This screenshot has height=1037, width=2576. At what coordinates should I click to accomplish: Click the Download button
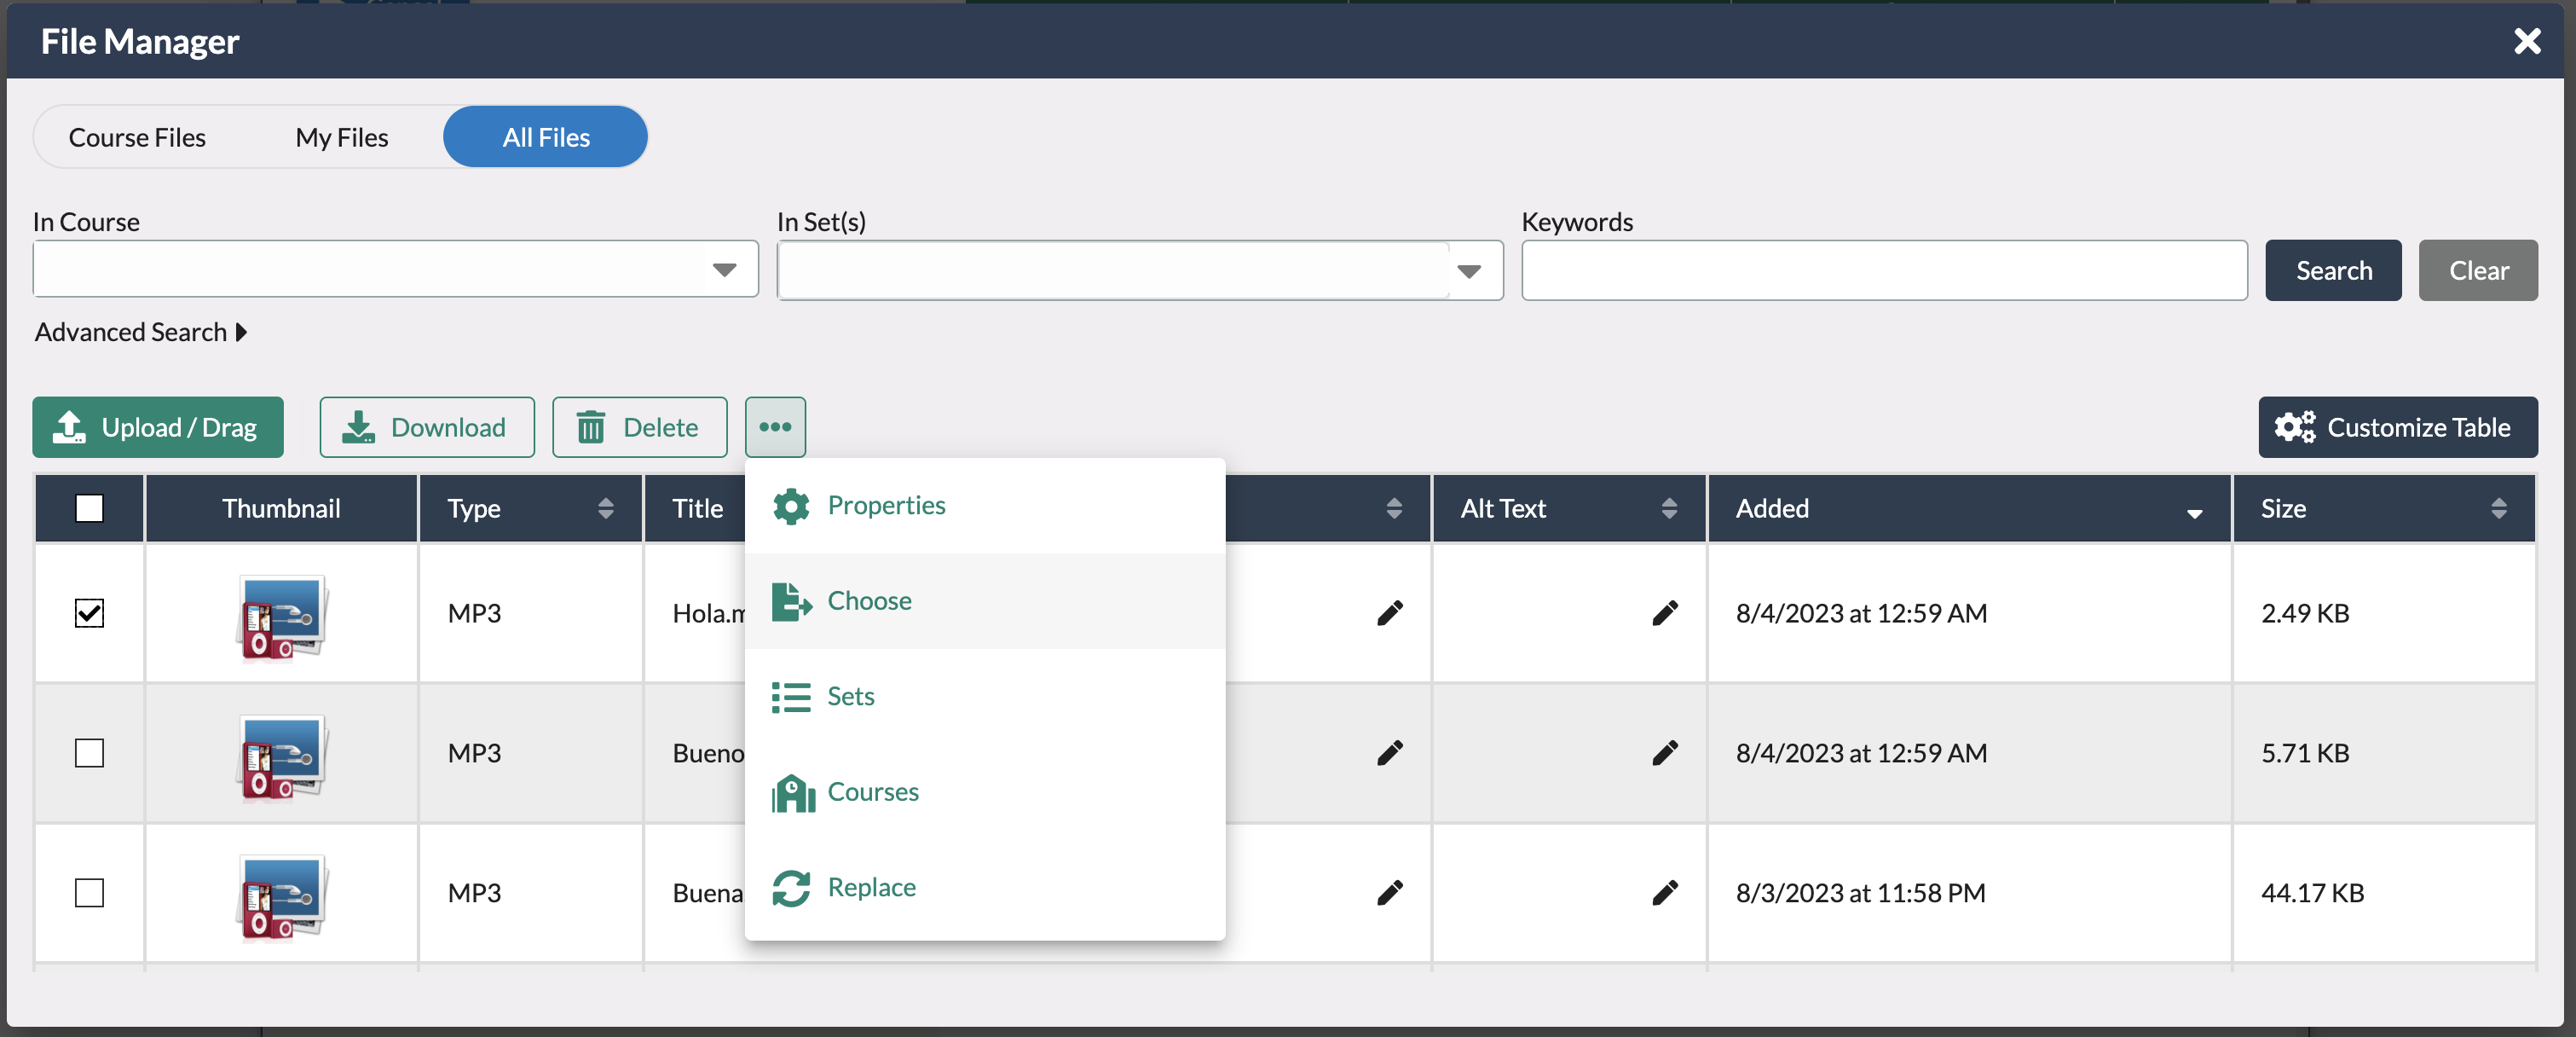coord(427,427)
